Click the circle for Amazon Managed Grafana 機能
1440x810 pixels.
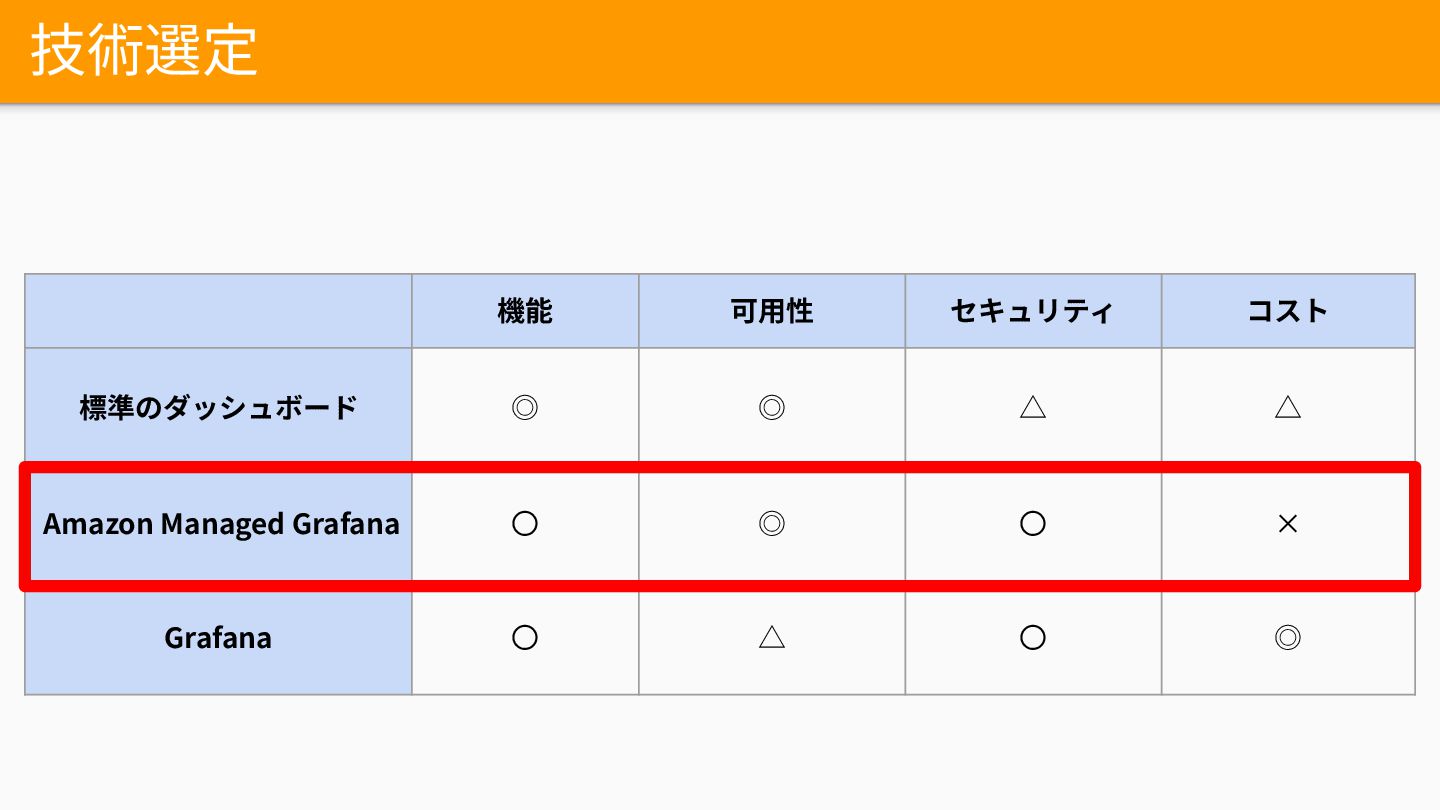(x=525, y=523)
